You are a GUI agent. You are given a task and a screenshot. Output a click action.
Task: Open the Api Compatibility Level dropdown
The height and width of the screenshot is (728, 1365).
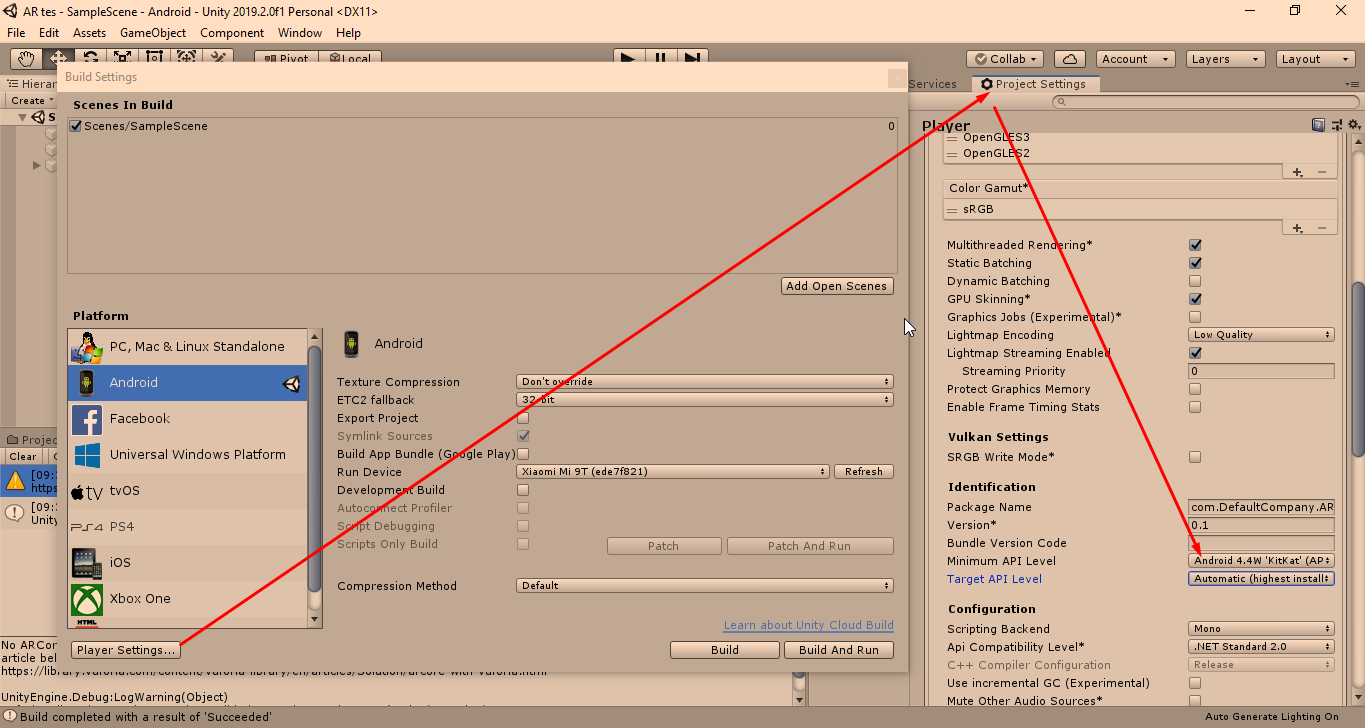click(1261, 647)
